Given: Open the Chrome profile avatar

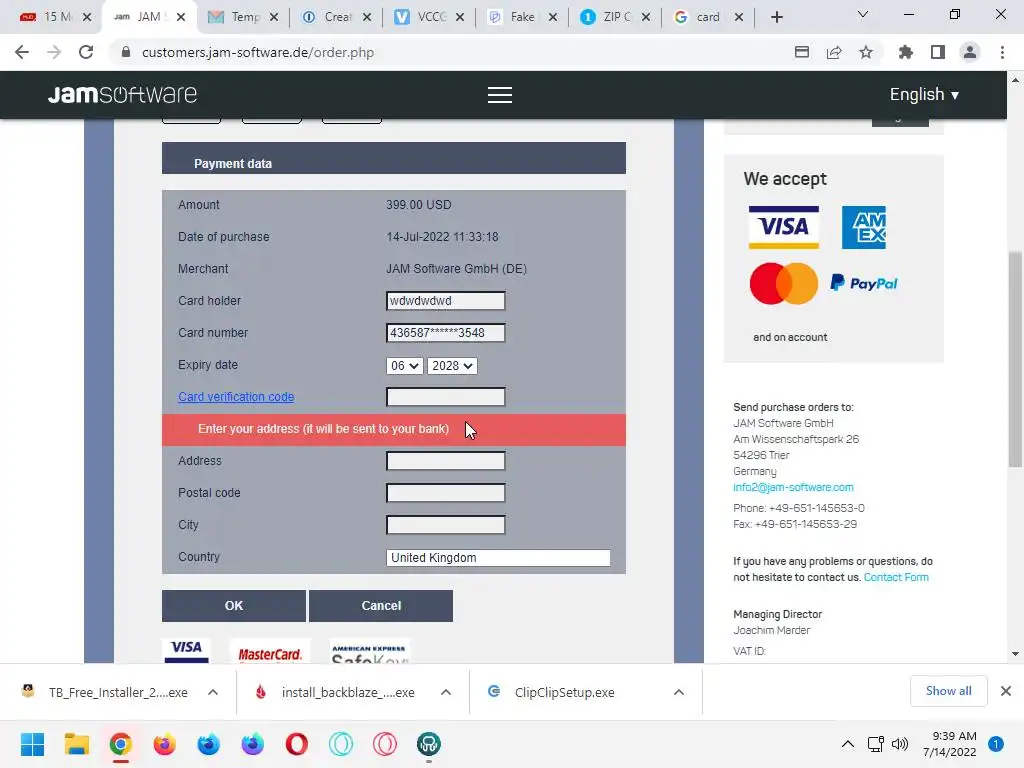Looking at the screenshot, I should point(970,52).
